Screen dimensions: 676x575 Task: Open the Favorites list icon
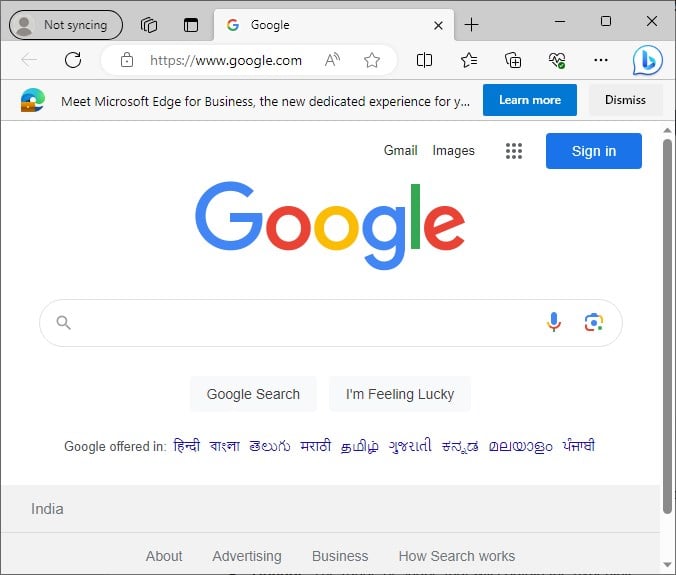pos(469,60)
